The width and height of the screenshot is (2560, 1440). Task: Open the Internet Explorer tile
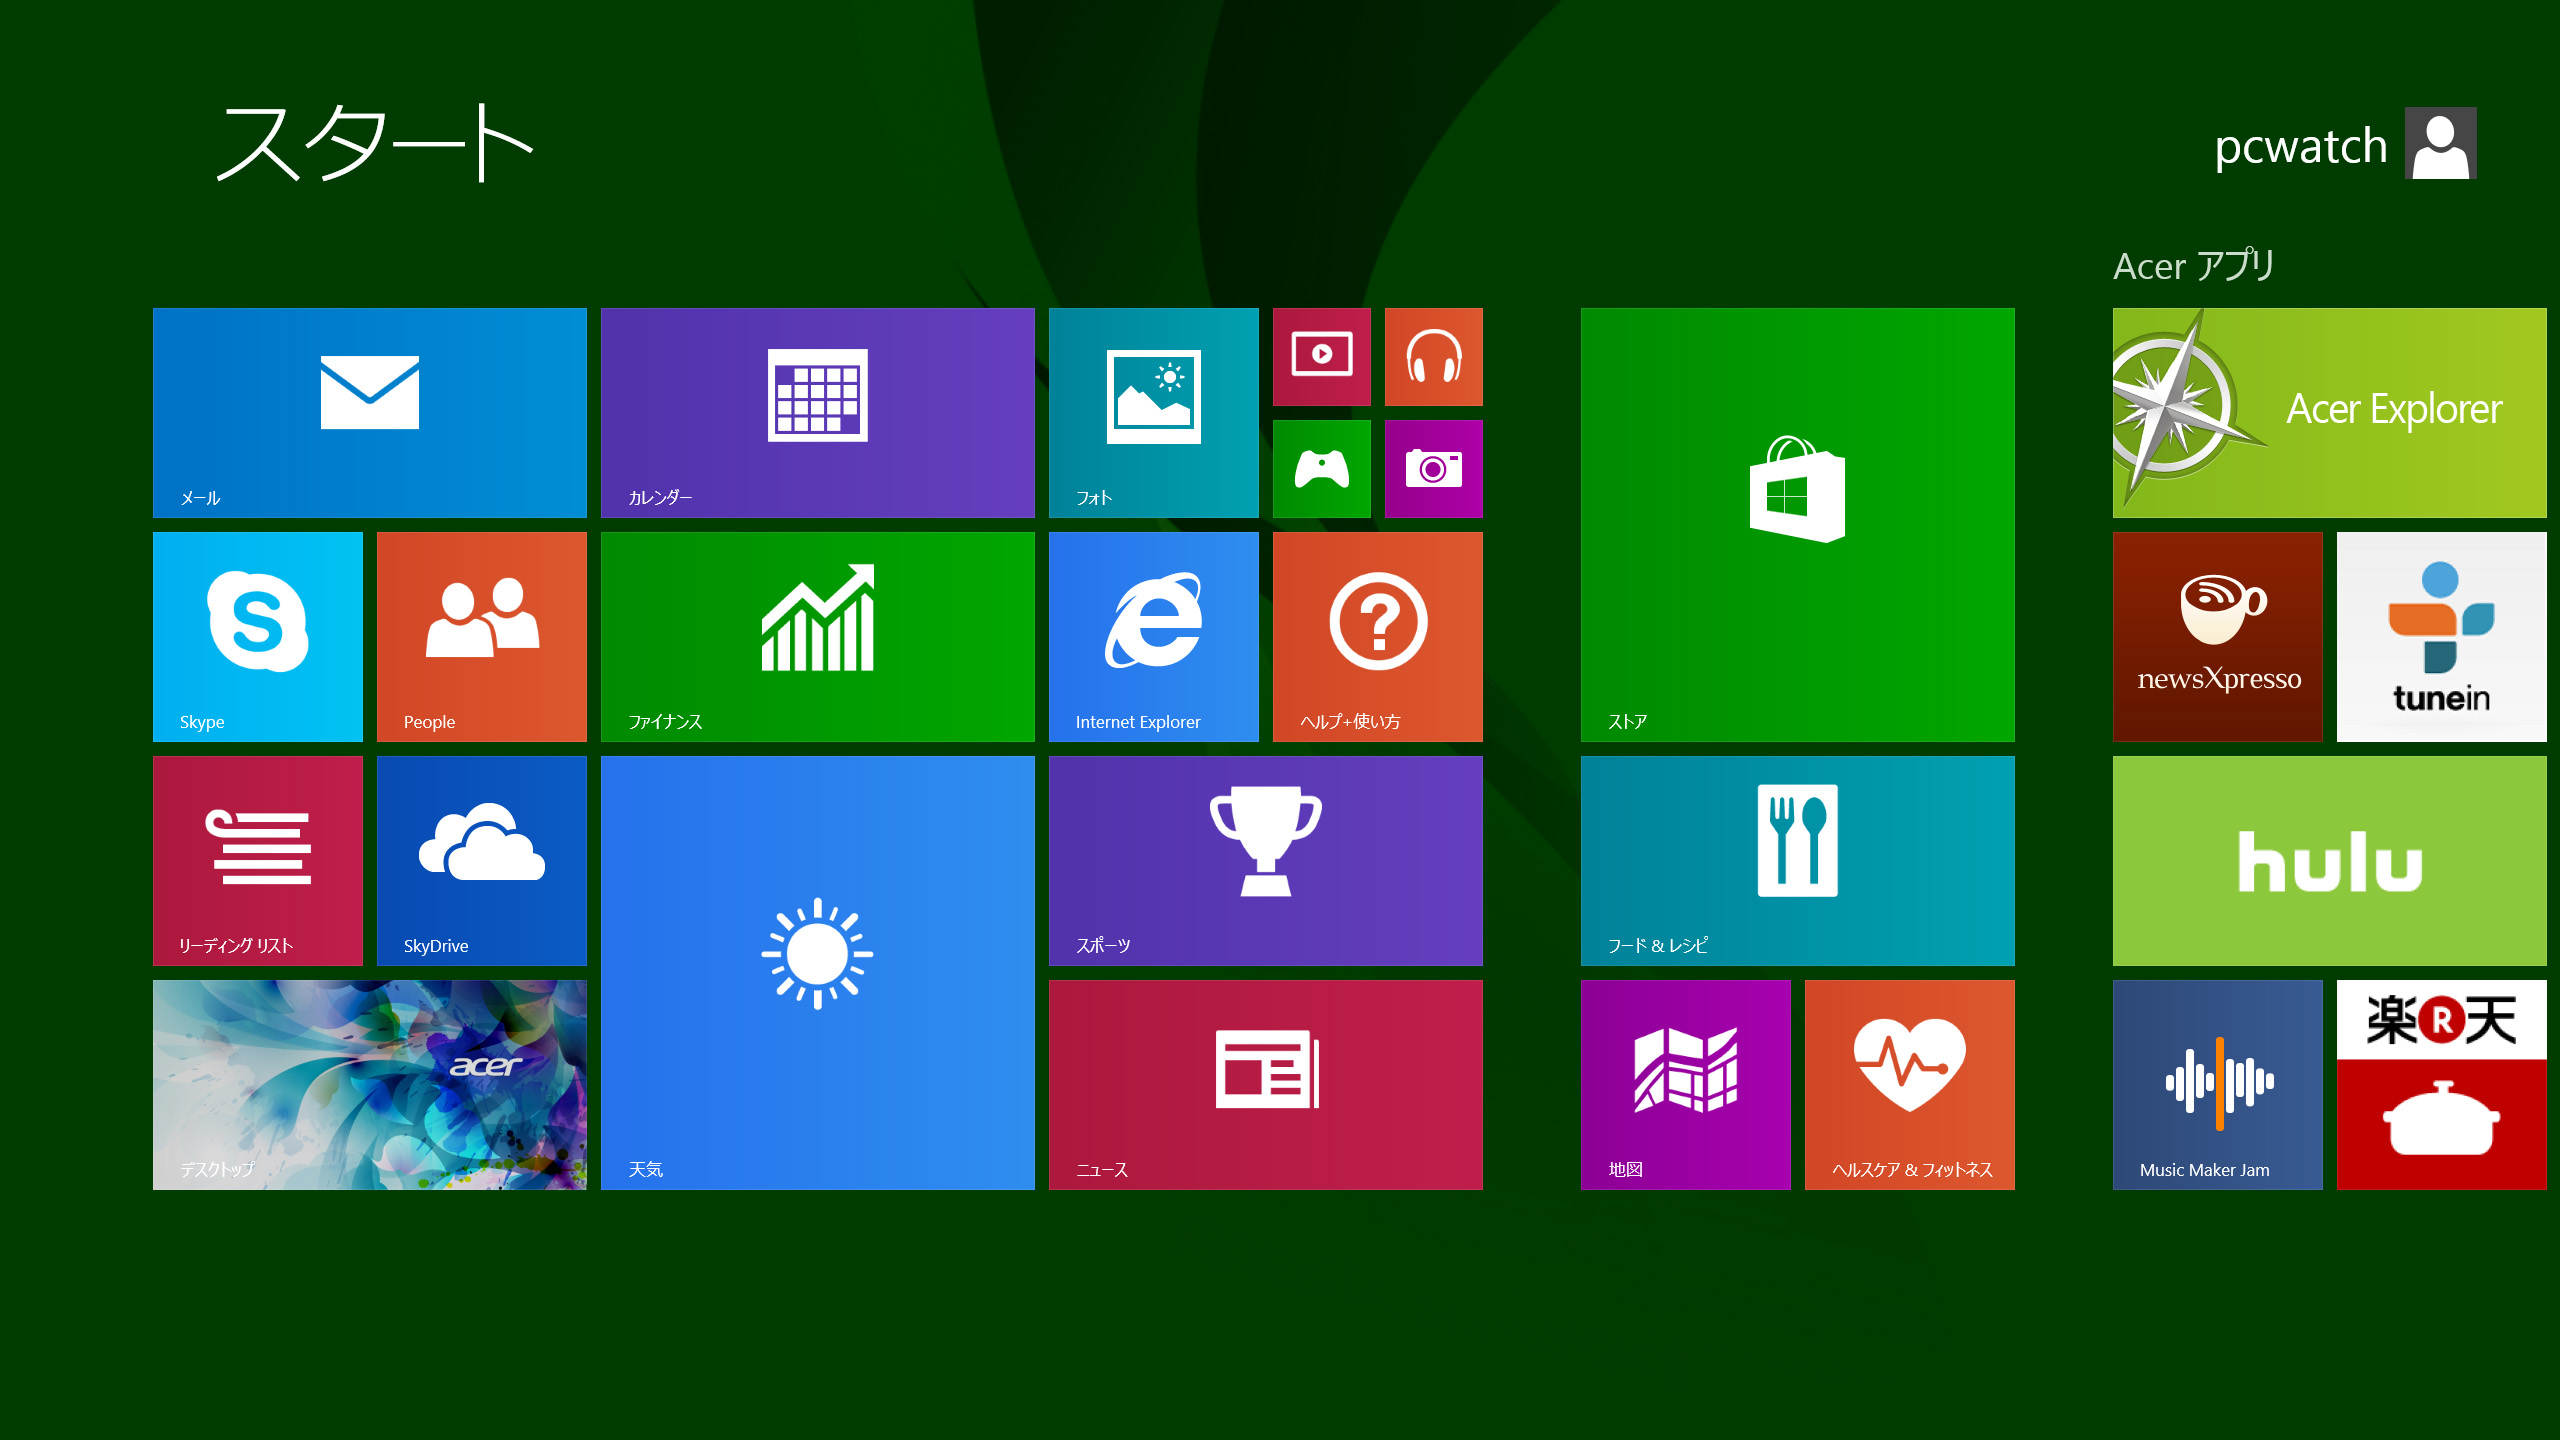click(1153, 636)
